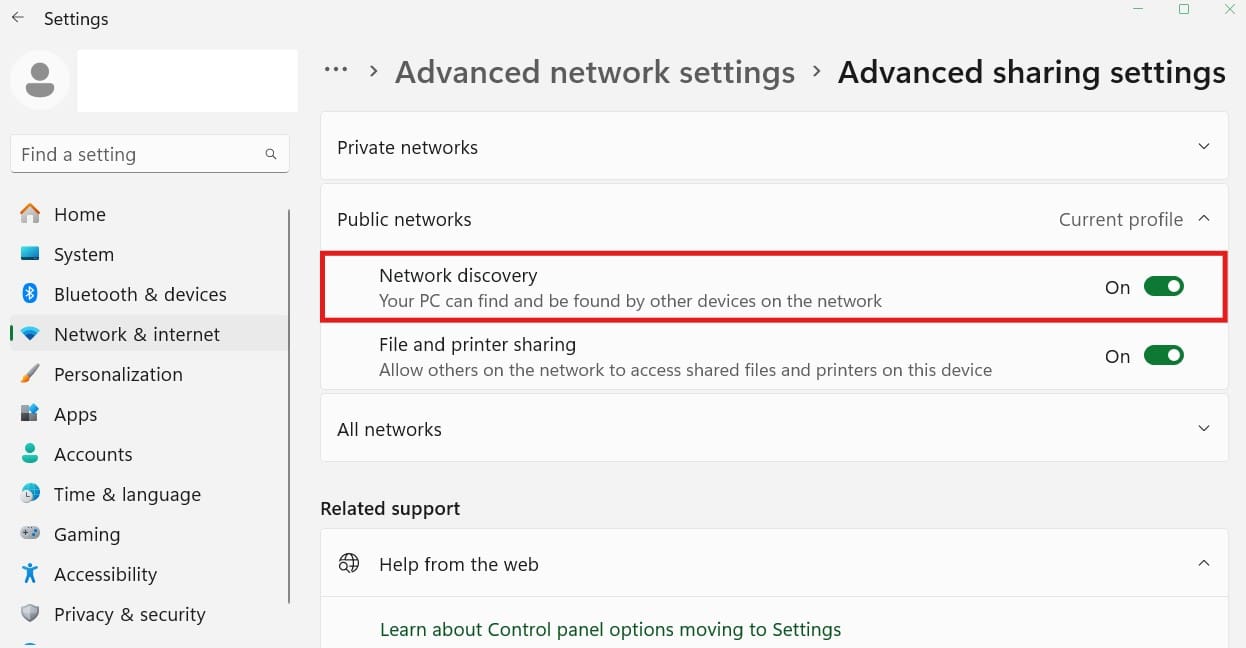Expand the All networks section
This screenshot has height=648, width=1246.
(x=1204, y=428)
